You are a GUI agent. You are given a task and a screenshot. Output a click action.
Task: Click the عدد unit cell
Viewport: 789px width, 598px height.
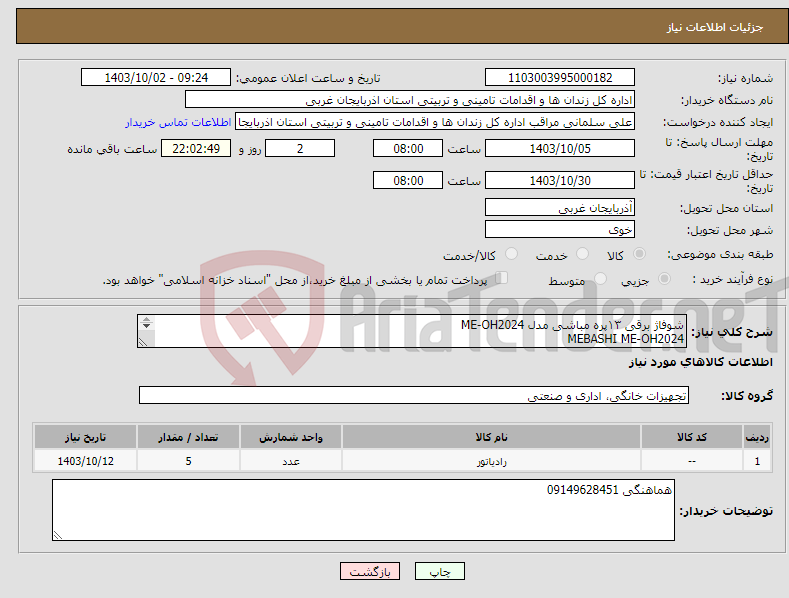coord(291,461)
